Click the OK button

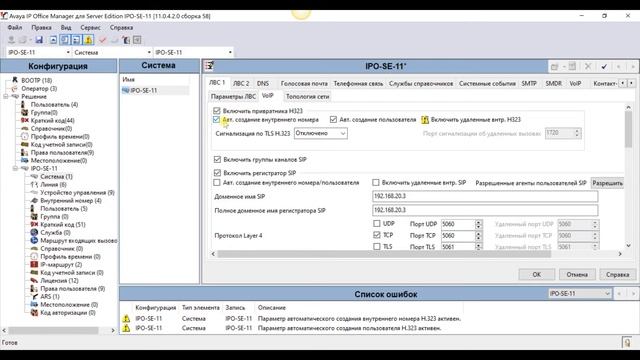point(536,275)
